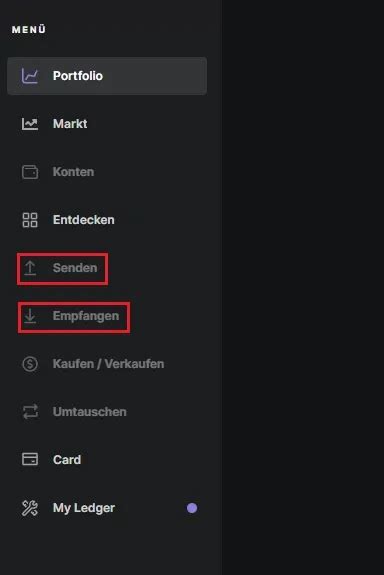Choose Empfangen to receive funds
Image resolution: width=384 pixels, height=575 pixels.
click(x=86, y=316)
